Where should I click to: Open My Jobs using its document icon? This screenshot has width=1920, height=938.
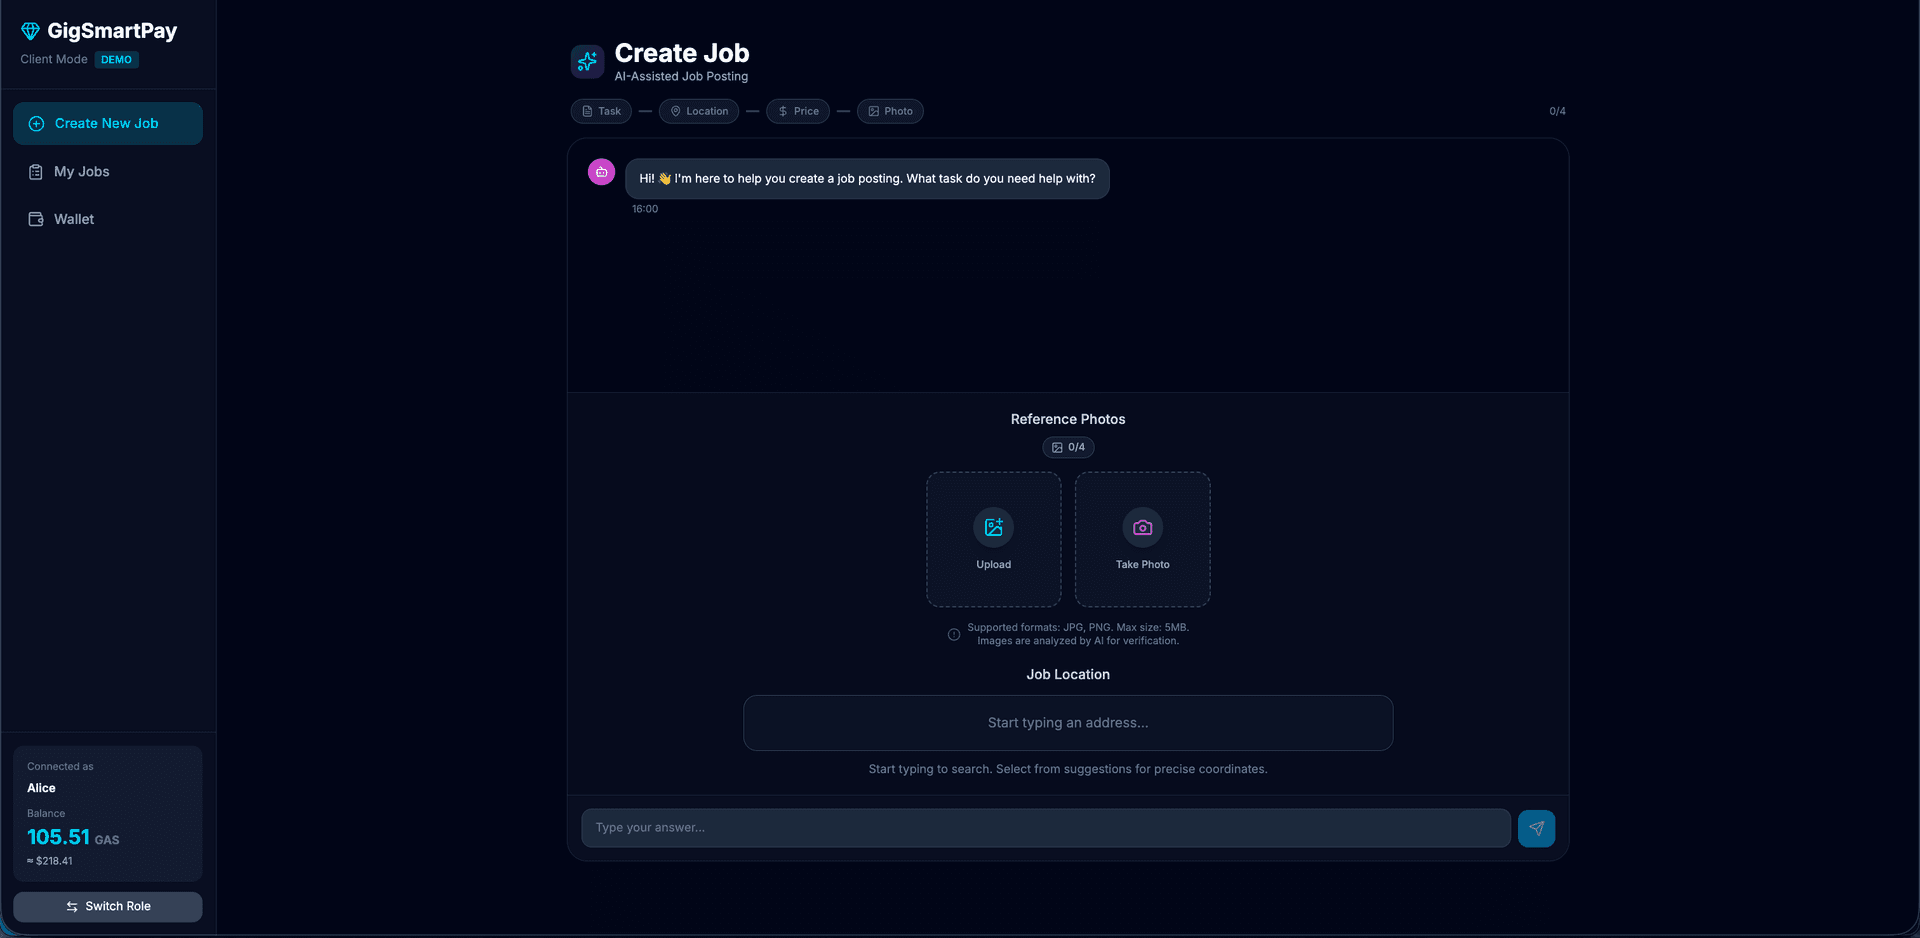pos(35,171)
